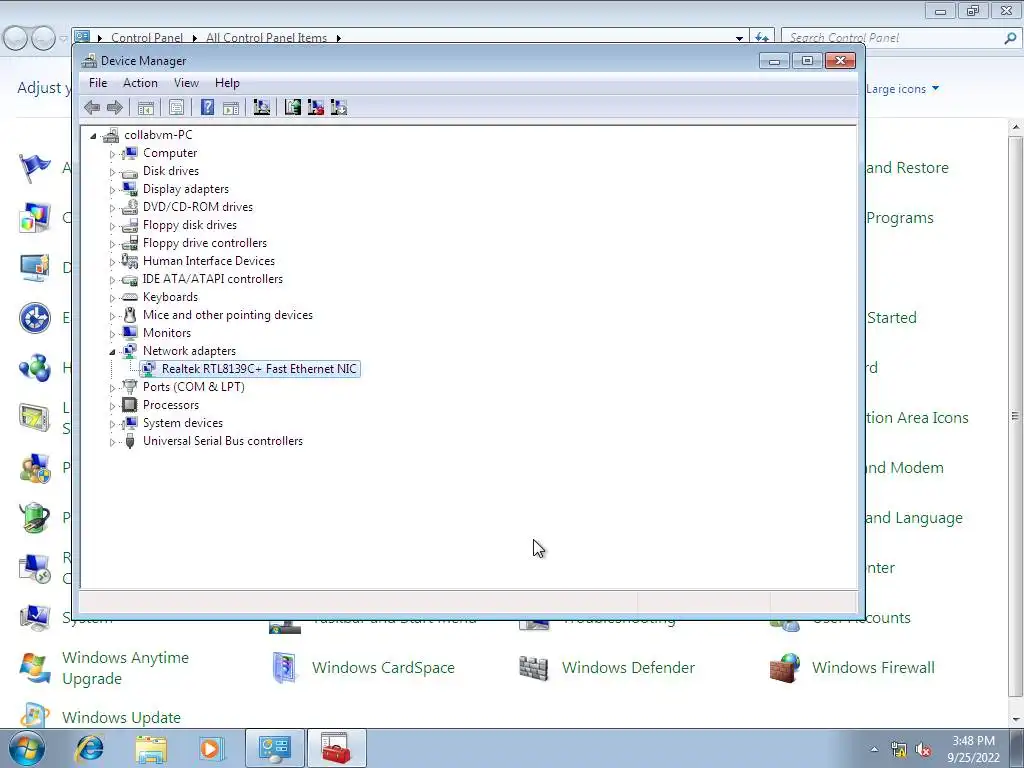
Task: Click All Control Panel Items breadcrumb
Action: 266,37
